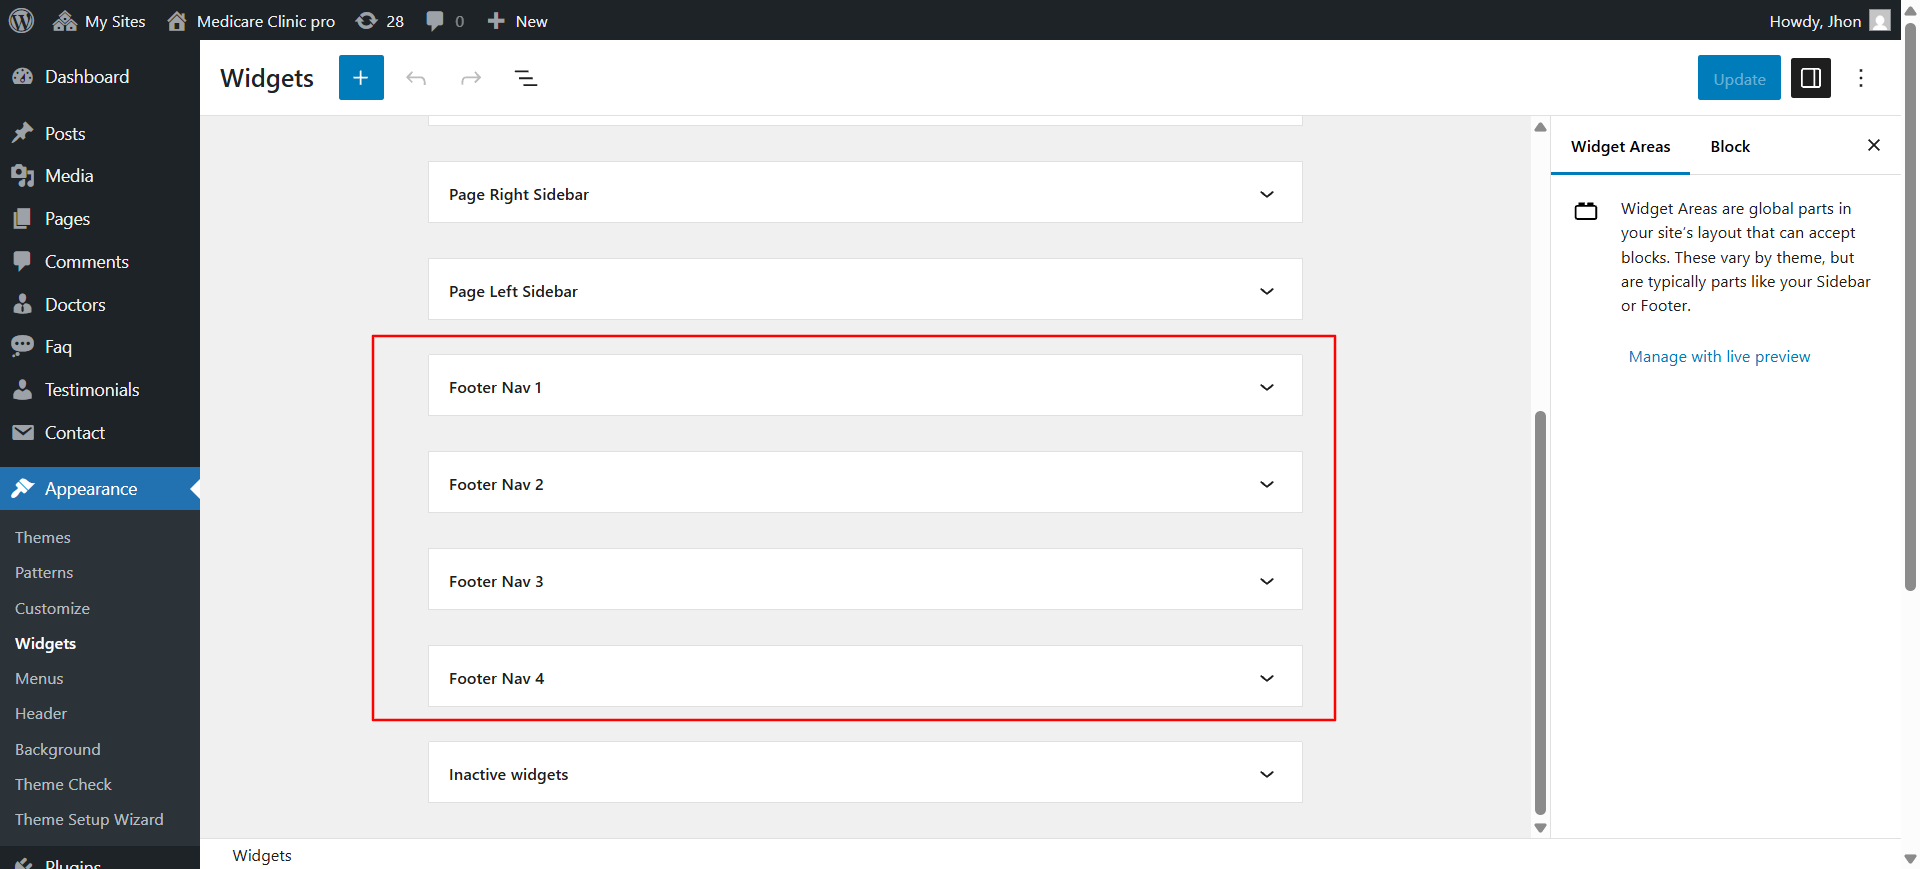Click the blue block inserter plus button
1920x869 pixels.
[x=361, y=78]
